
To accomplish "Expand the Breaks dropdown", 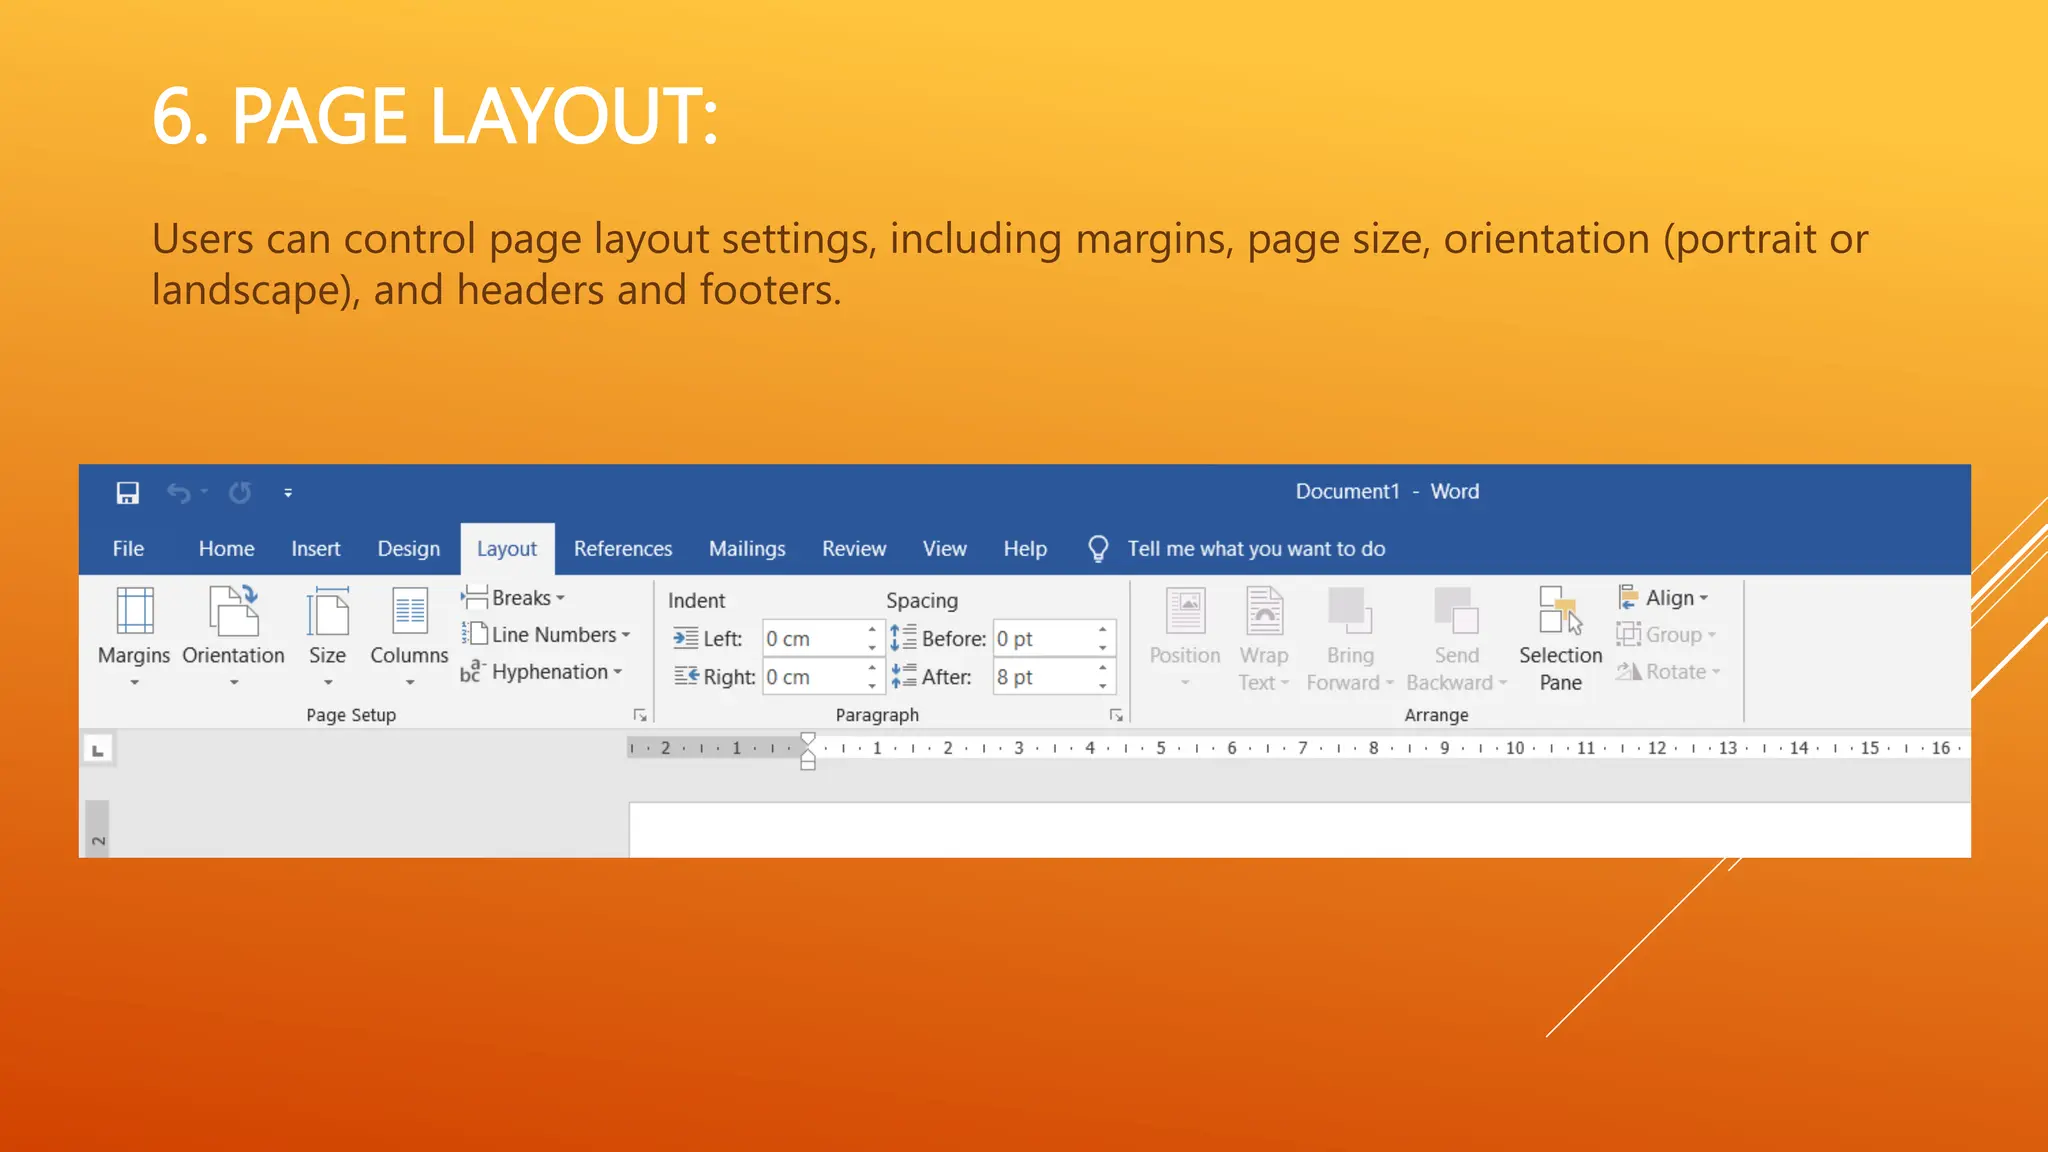I will coord(521,598).
